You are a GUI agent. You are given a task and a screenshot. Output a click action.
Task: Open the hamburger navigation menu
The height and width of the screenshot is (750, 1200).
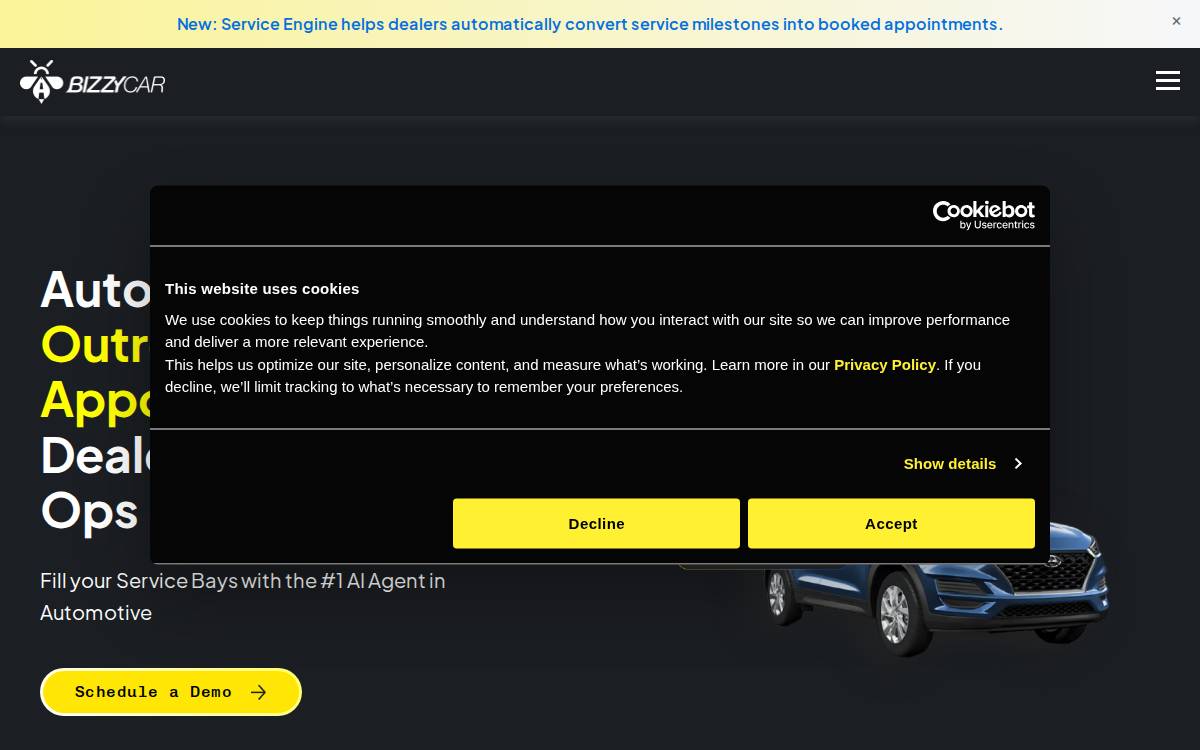click(1167, 81)
